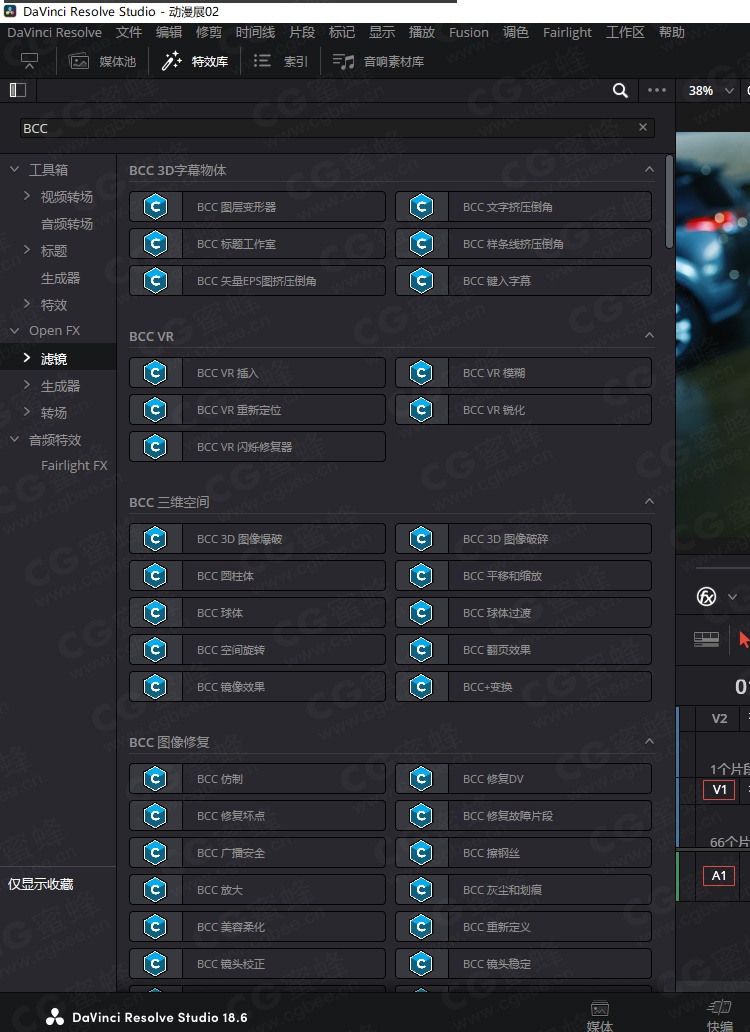Select the BCC VR 闪烁修复器 effect icon

155,446
